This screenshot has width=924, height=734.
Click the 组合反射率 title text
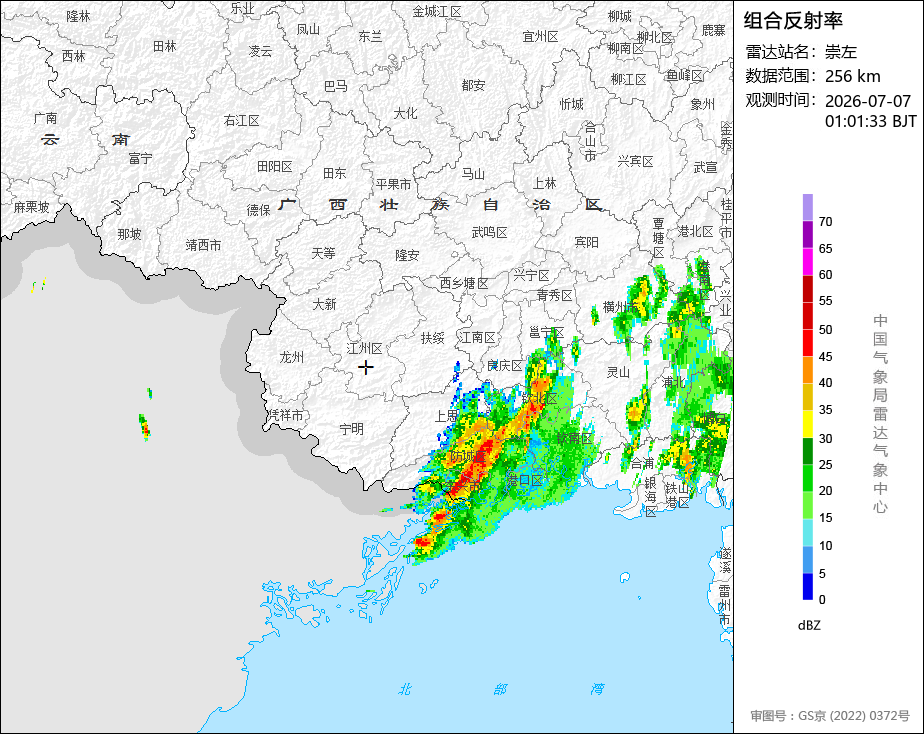click(x=793, y=21)
